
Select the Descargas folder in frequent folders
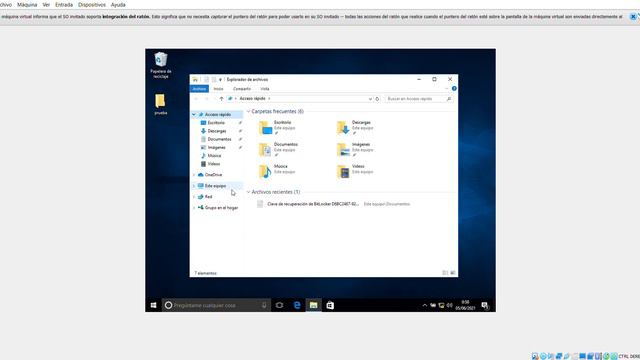click(x=356, y=127)
